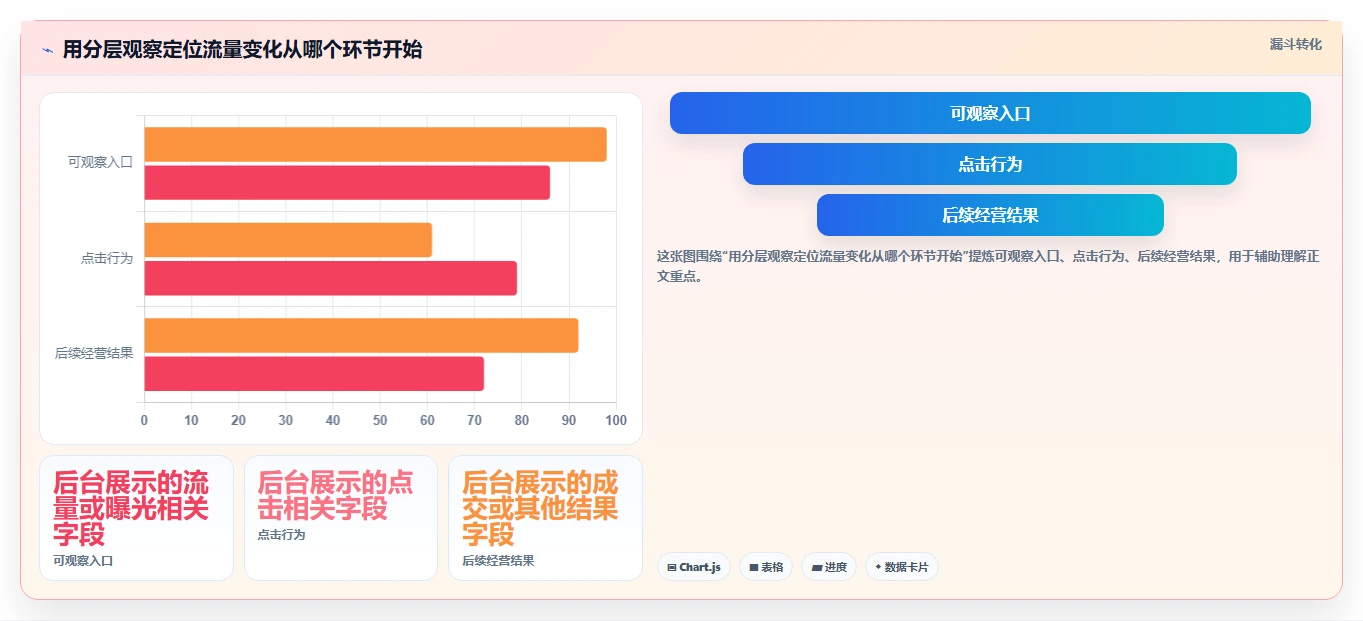Screen dimensions: 1363x621
Task: Select the 表格 tag pill
Action: pyautogui.click(x=766, y=567)
